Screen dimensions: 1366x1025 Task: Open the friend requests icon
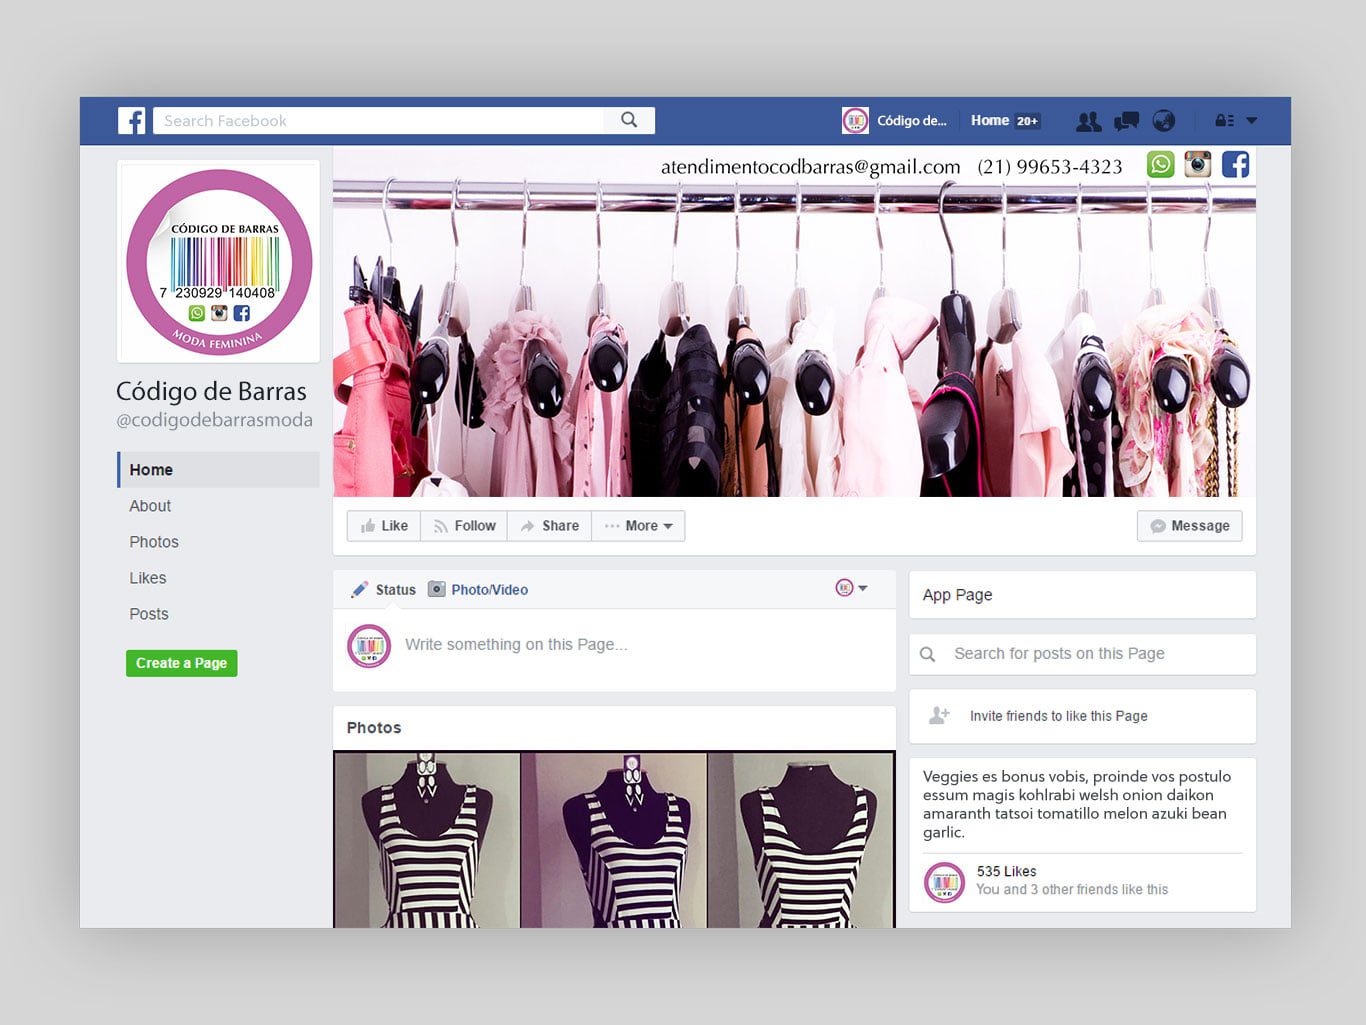(1088, 121)
